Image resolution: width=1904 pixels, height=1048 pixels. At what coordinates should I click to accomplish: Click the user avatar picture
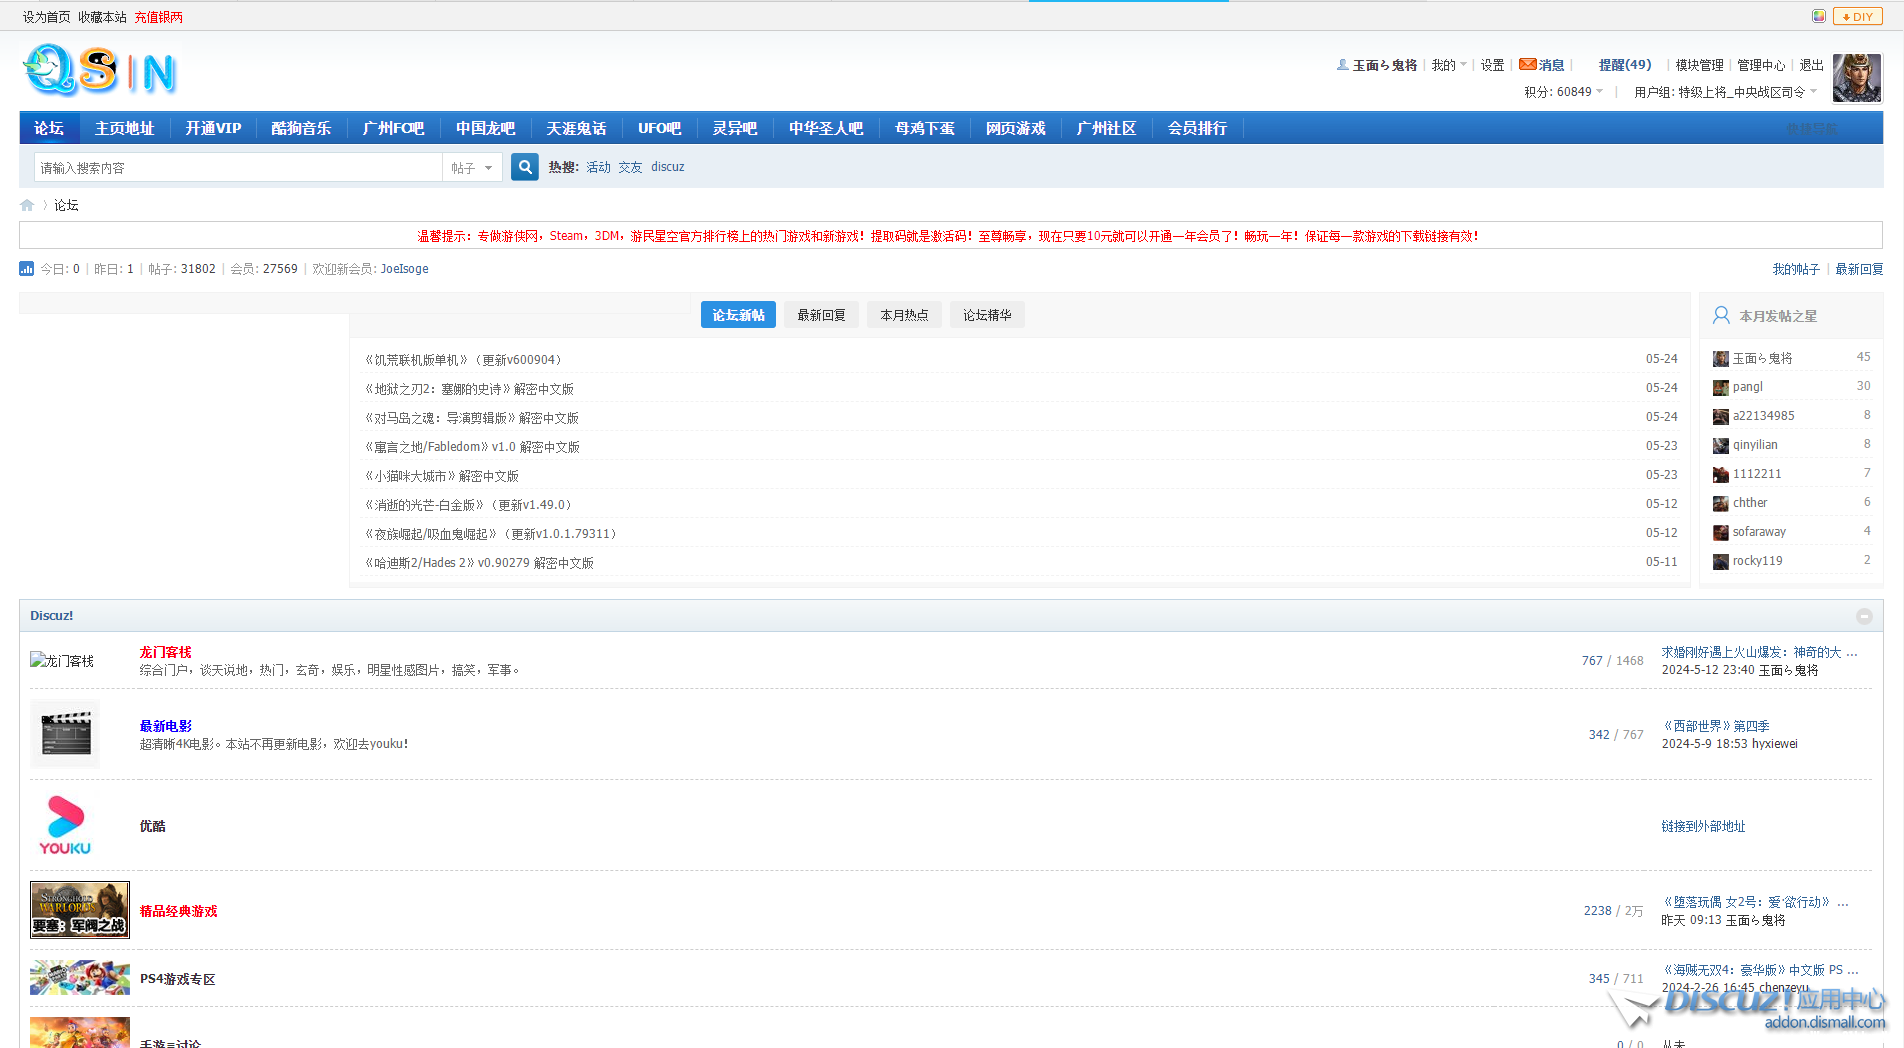pyautogui.click(x=1857, y=78)
